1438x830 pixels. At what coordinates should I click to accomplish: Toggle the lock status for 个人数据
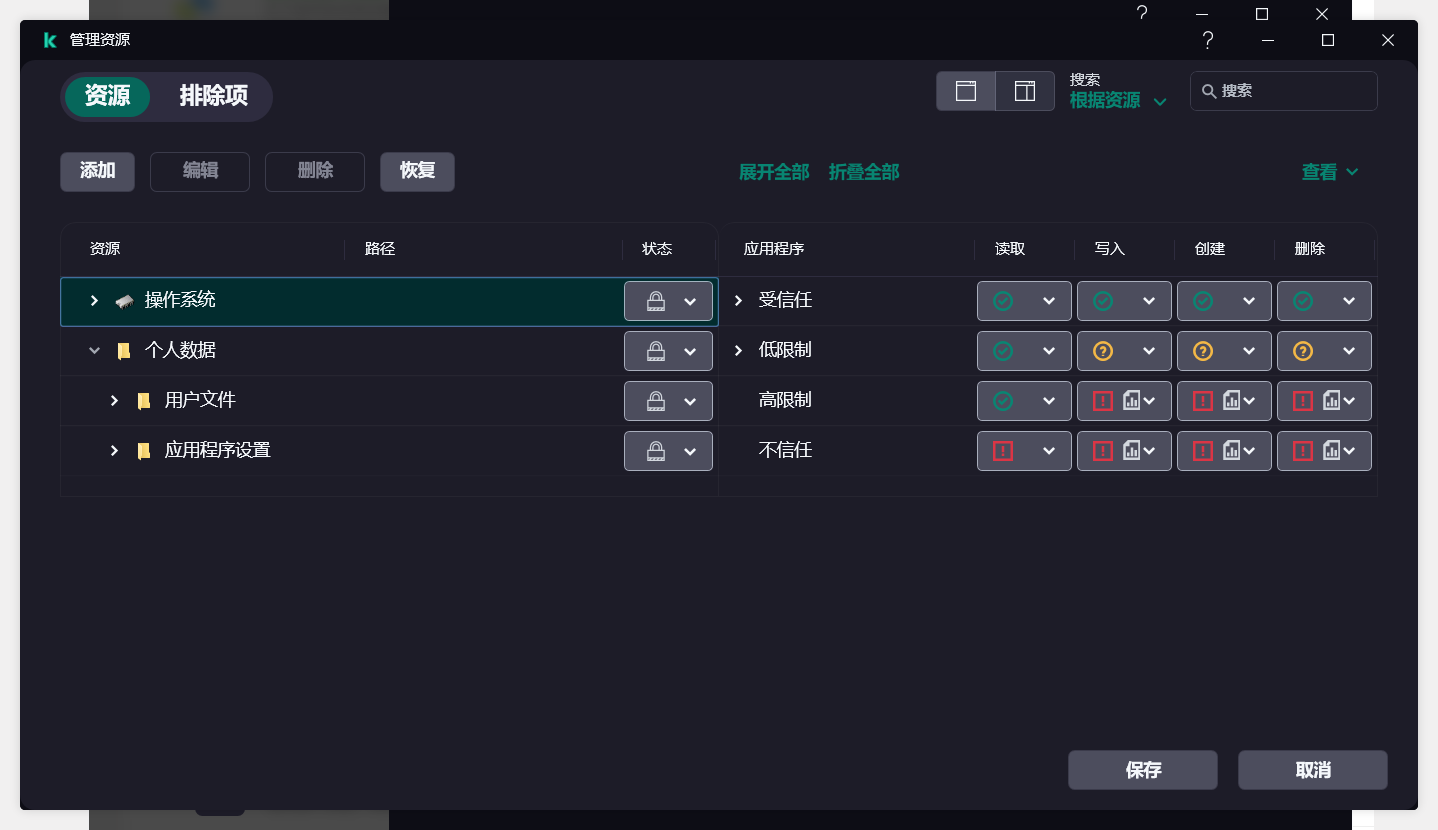click(657, 350)
